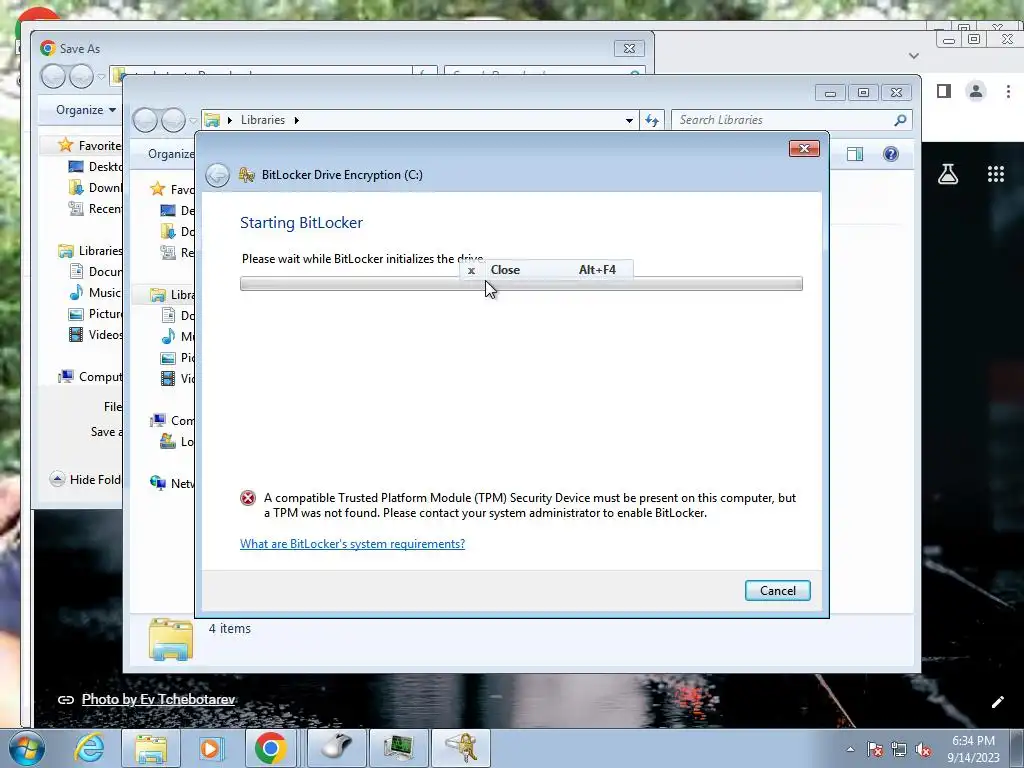Close the BitLocker Drive Encryption dialog

coord(804,149)
